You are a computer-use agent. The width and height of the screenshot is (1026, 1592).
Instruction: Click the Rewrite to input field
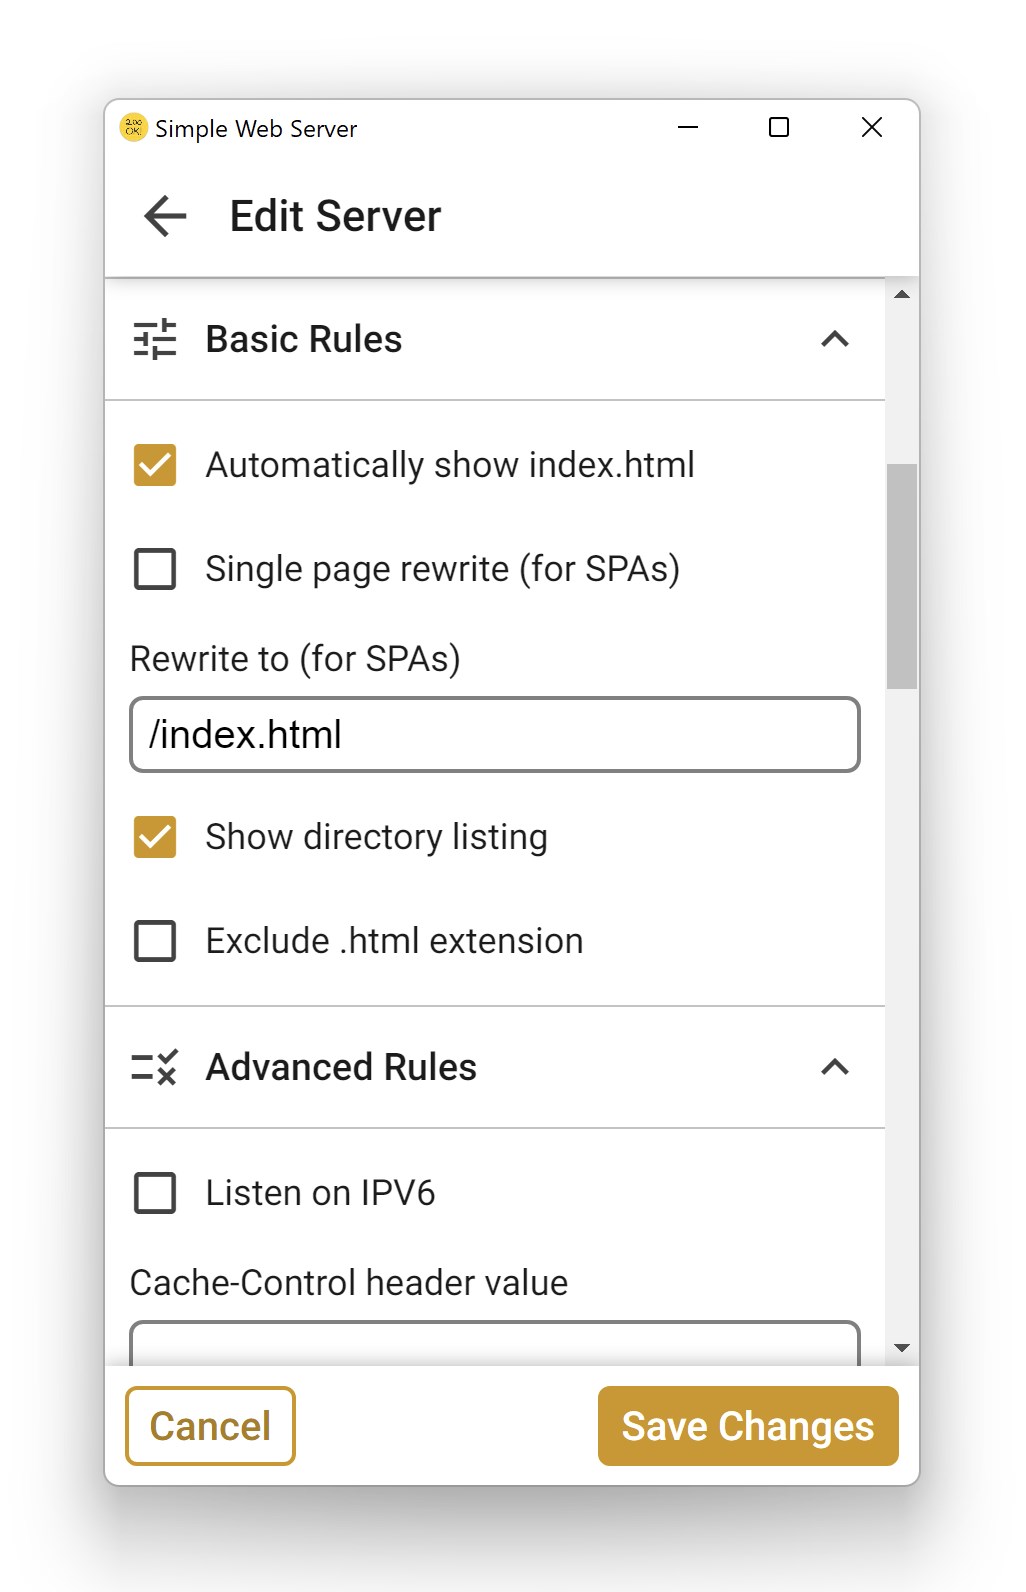(x=495, y=735)
